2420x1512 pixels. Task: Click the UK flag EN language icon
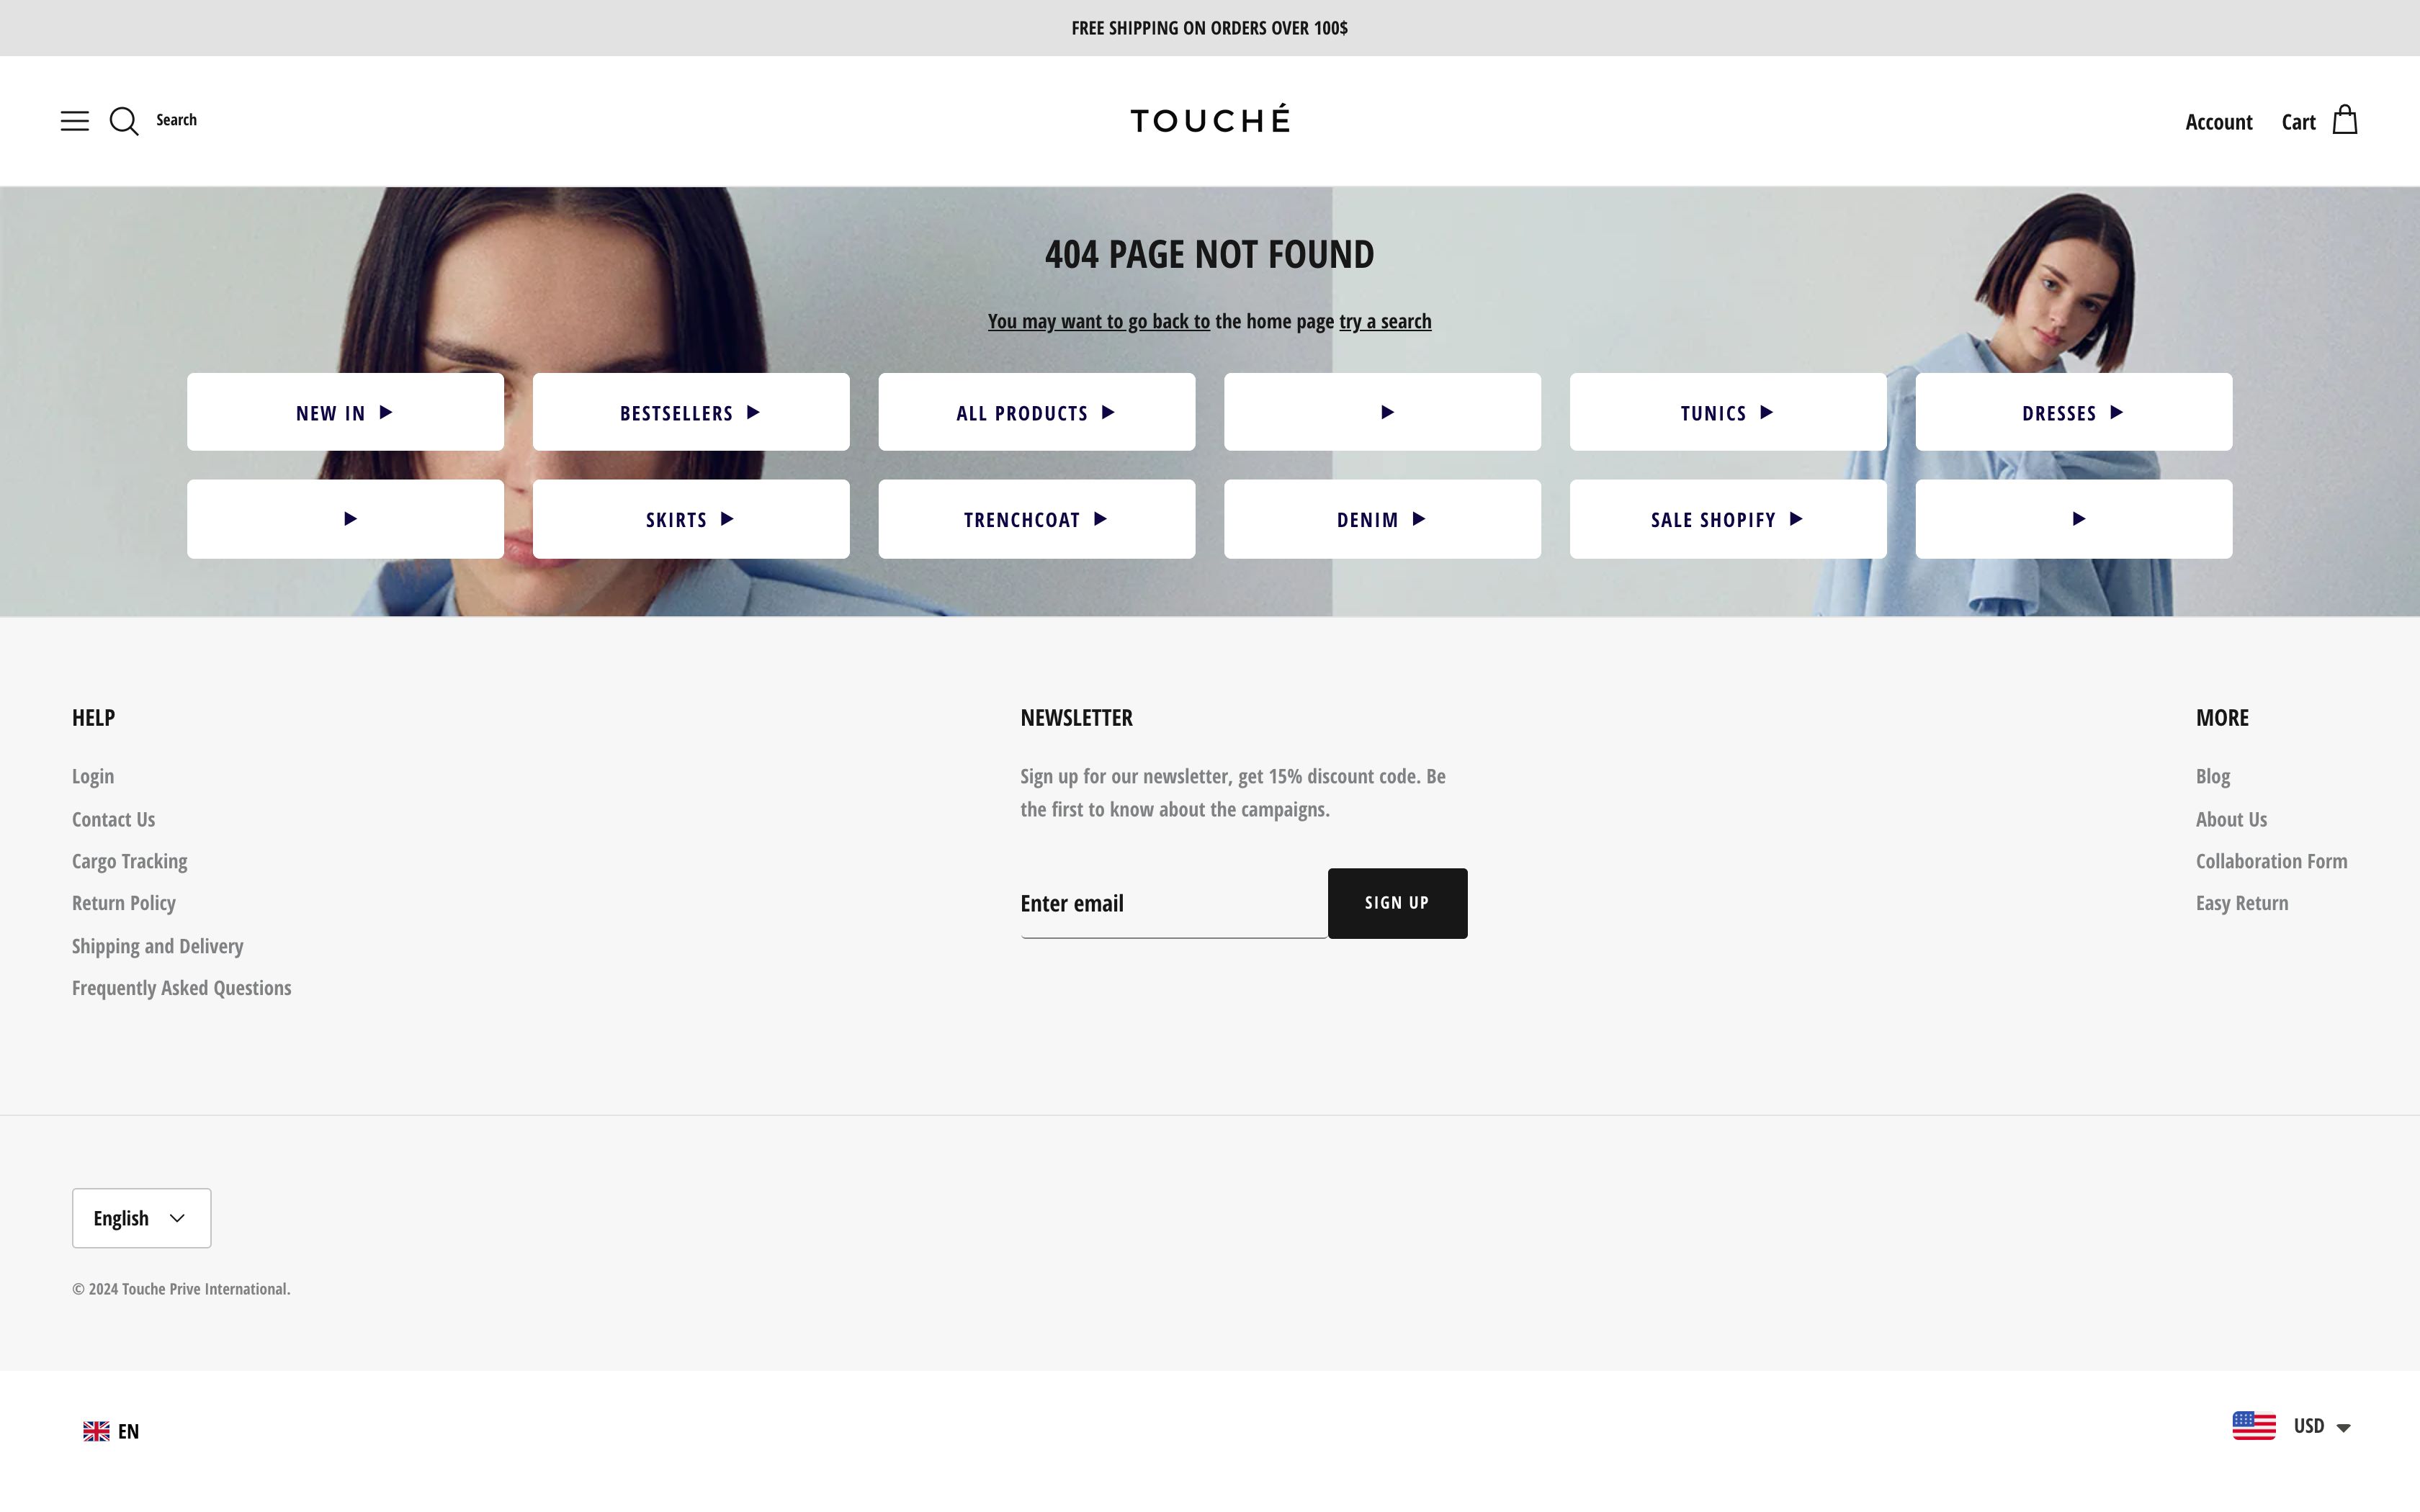96,1431
